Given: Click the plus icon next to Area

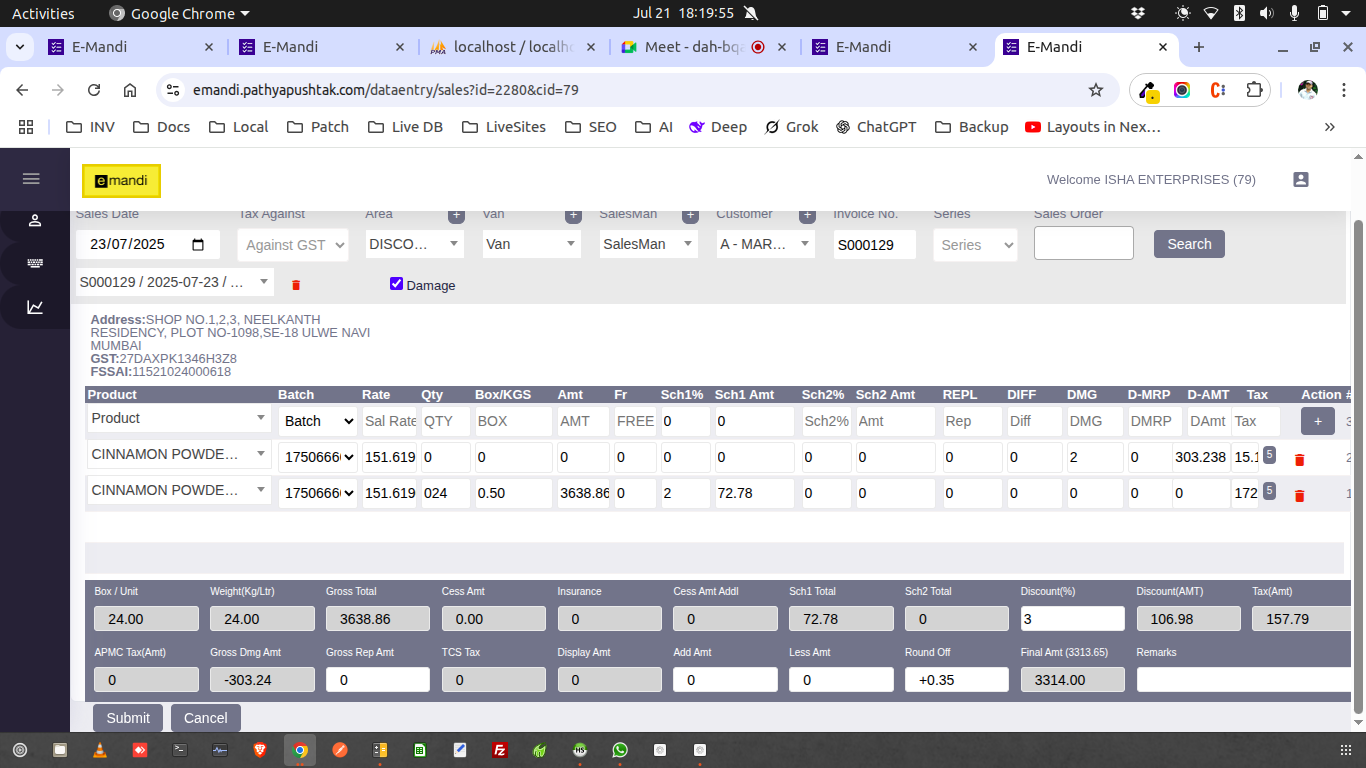Looking at the screenshot, I should pos(456,215).
